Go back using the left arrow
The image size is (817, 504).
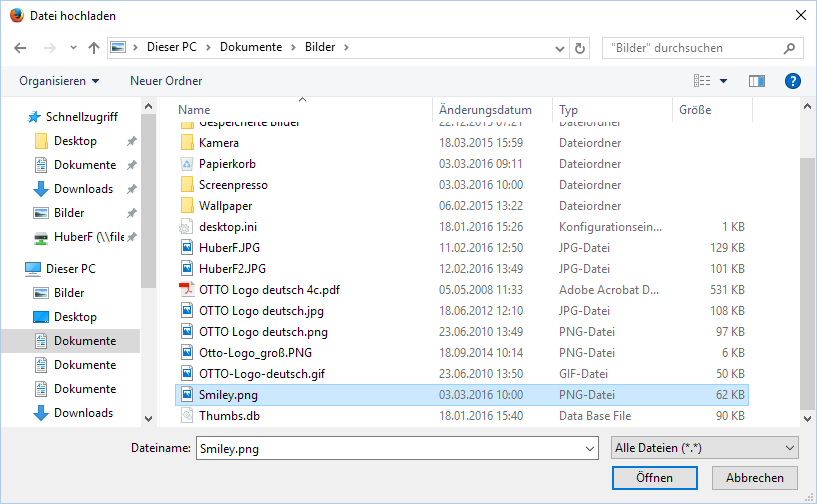point(20,48)
